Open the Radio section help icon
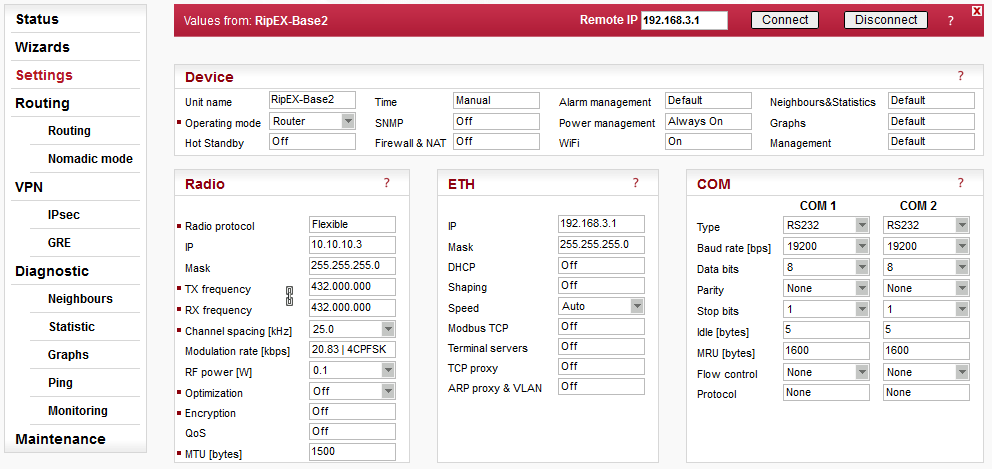This screenshot has width=992, height=469. click(x=386, y=183)
